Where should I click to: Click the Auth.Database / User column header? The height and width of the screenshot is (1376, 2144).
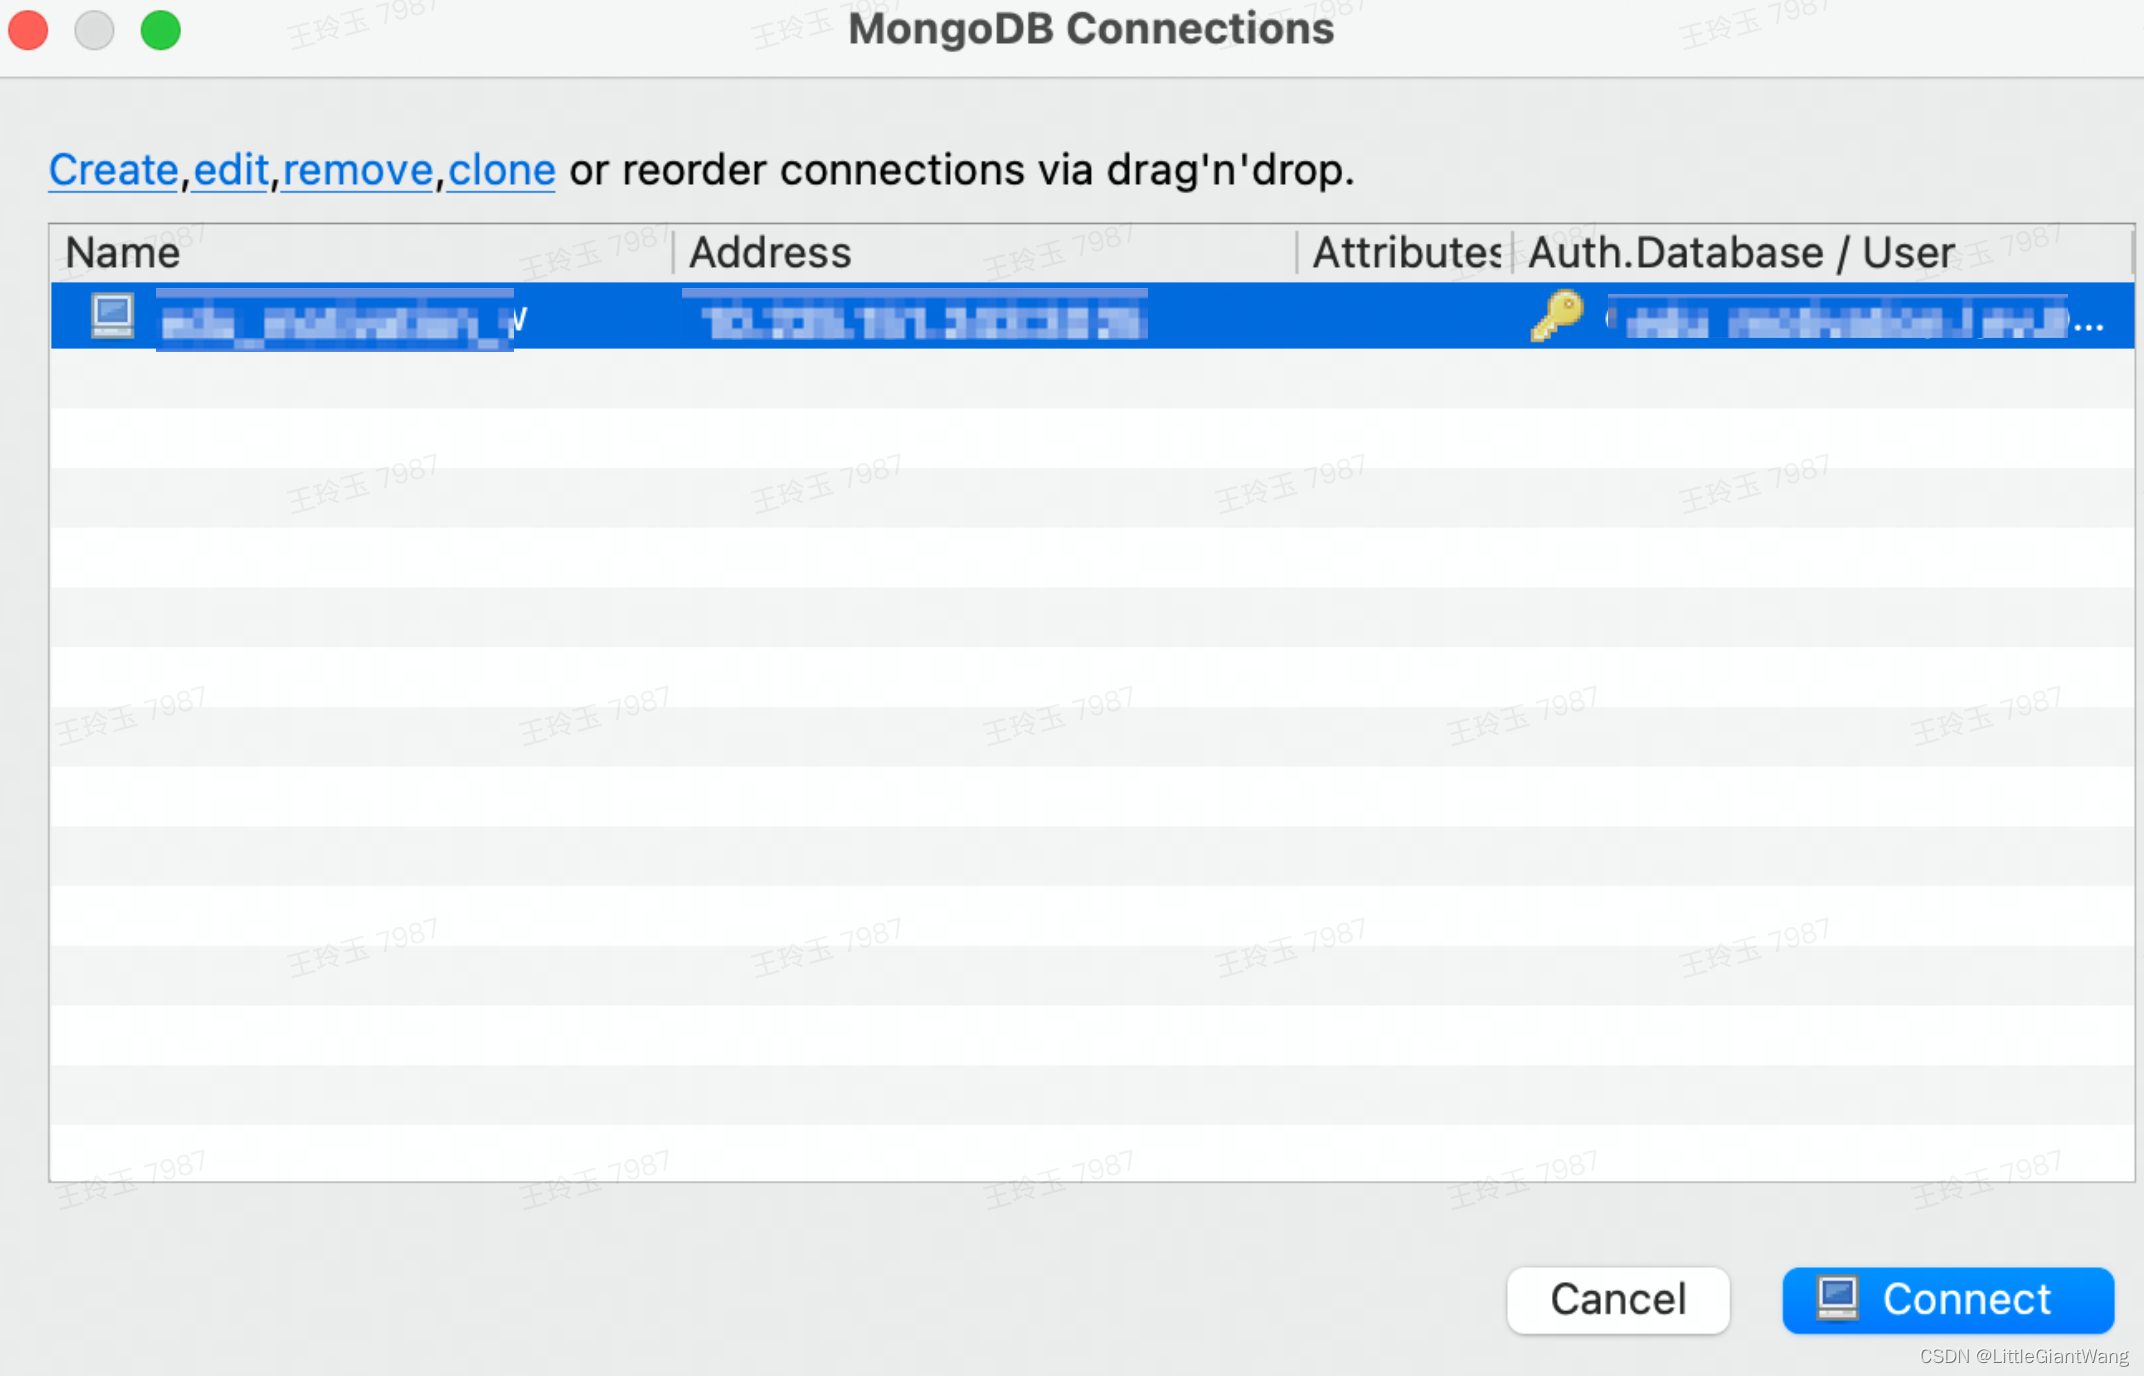[x=1740, y=252]
